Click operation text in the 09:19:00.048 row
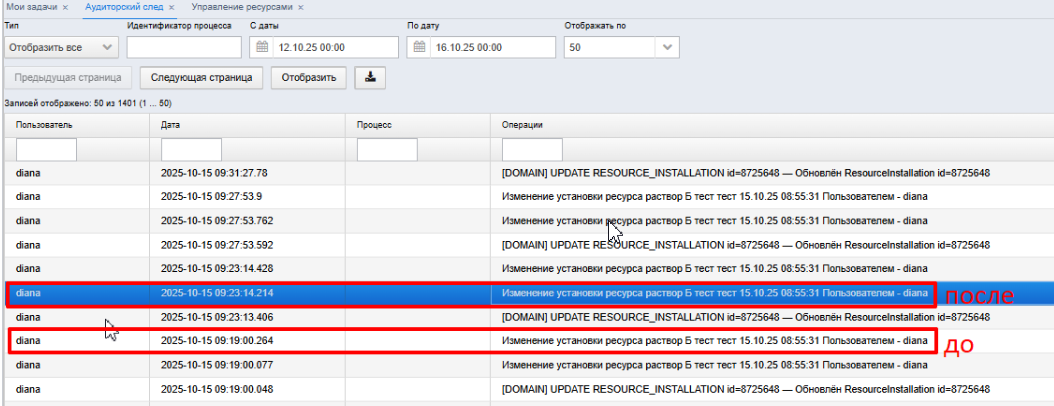 tap(745, 389)
